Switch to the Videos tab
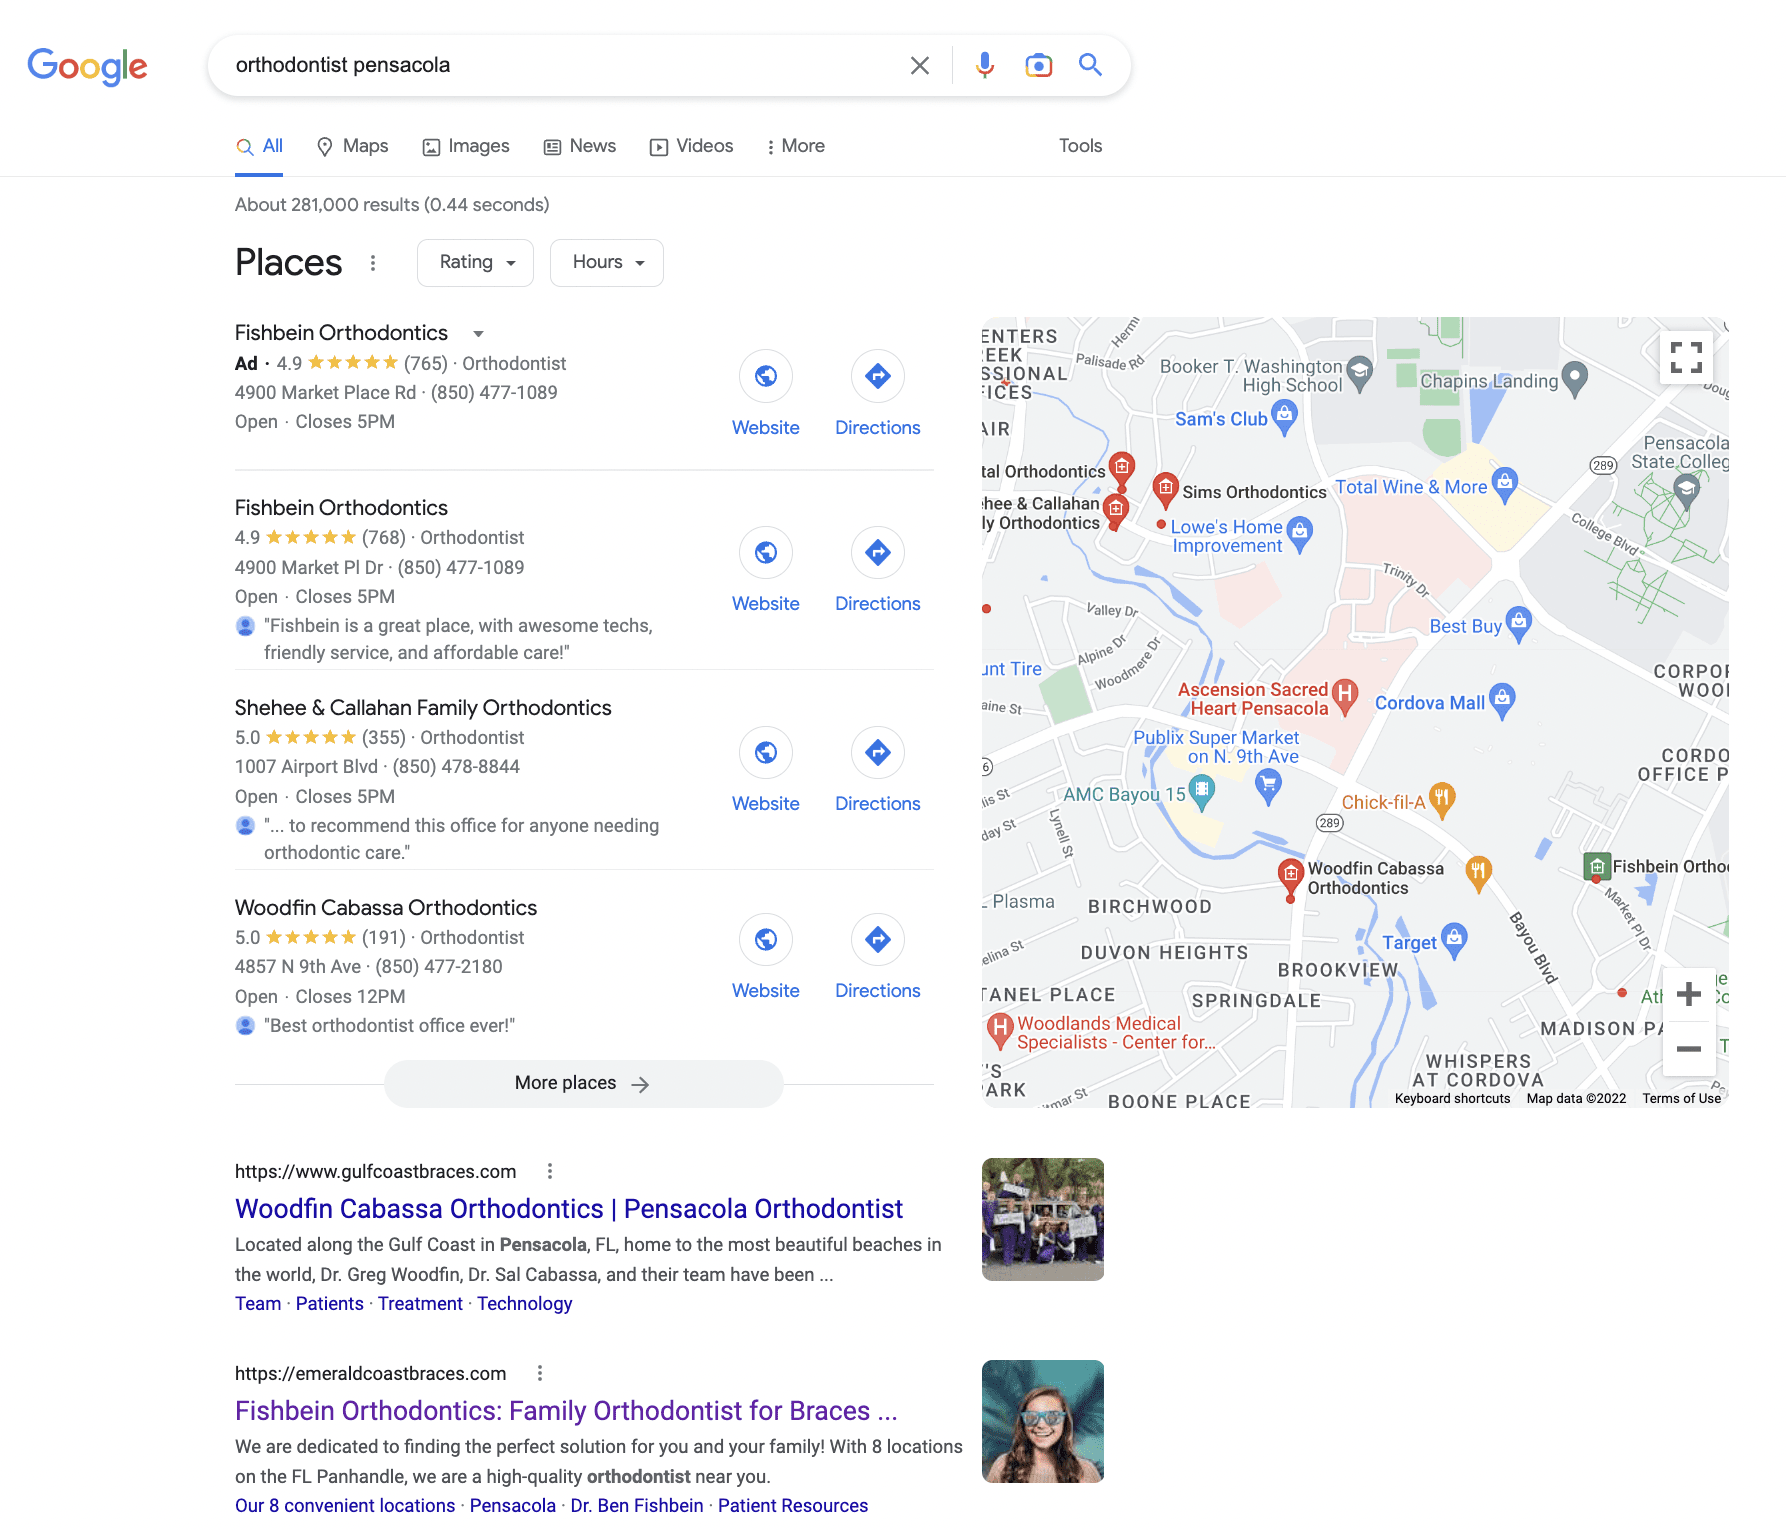1786x1530 pixels. pos(691,146)
